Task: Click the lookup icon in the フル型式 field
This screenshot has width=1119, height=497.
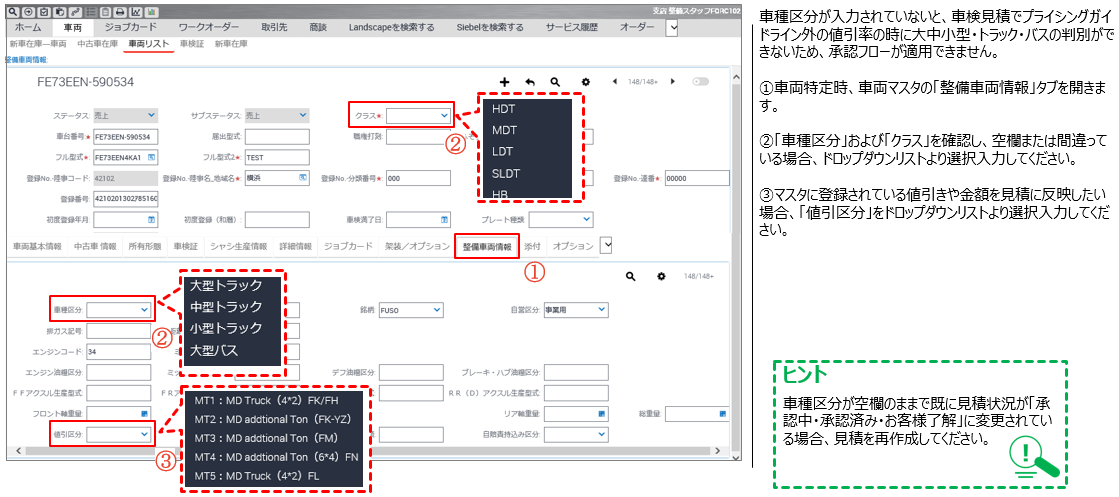Action: (x=152, y=158)
